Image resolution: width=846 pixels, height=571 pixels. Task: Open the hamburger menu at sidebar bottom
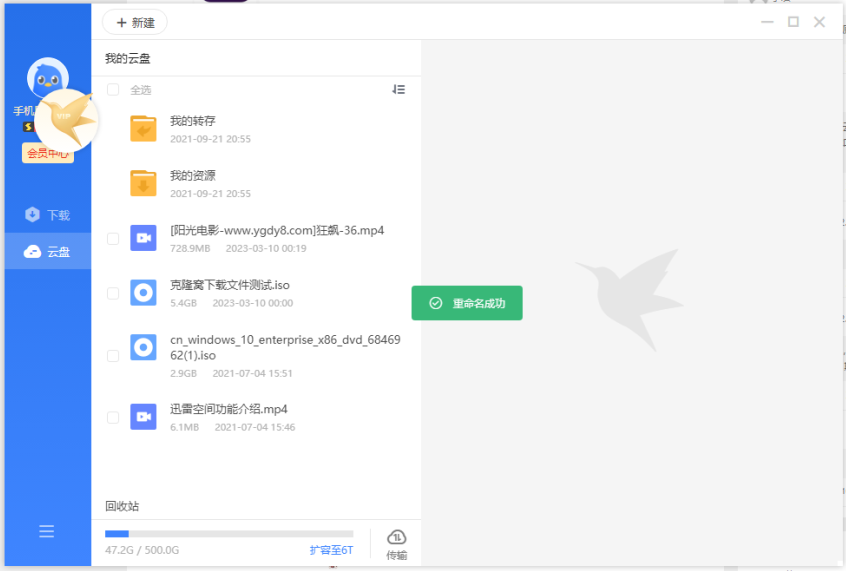click(46, 531)
